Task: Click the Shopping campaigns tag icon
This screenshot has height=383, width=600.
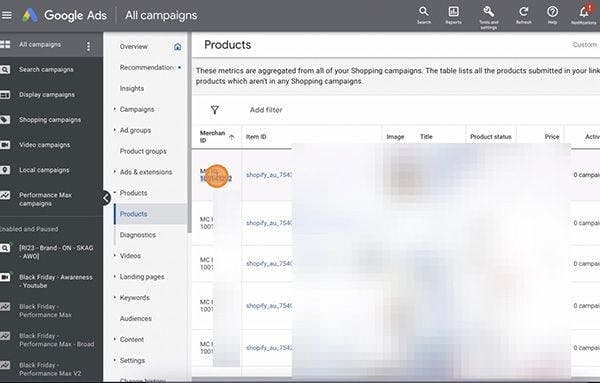Action: pos(5,120)
